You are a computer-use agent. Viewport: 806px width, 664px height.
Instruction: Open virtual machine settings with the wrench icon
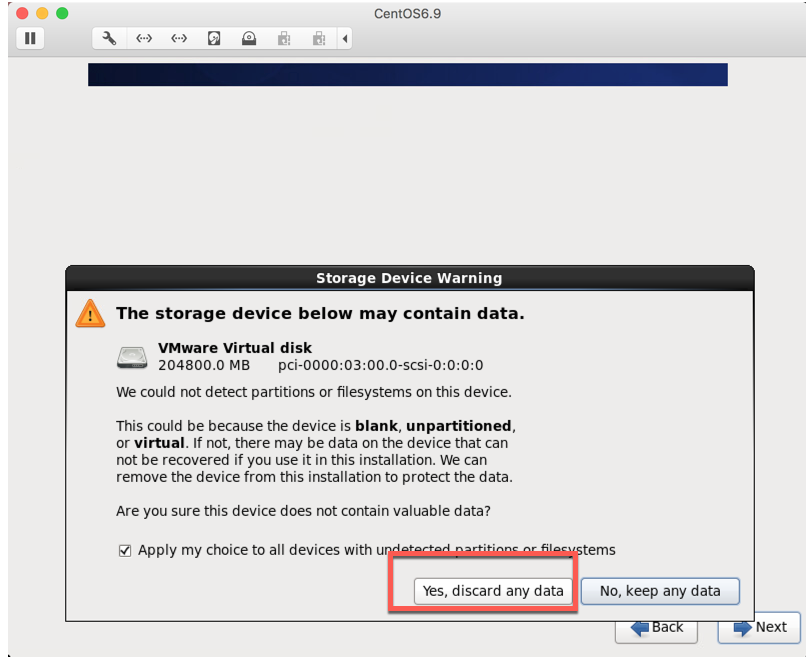click(108, 38)
